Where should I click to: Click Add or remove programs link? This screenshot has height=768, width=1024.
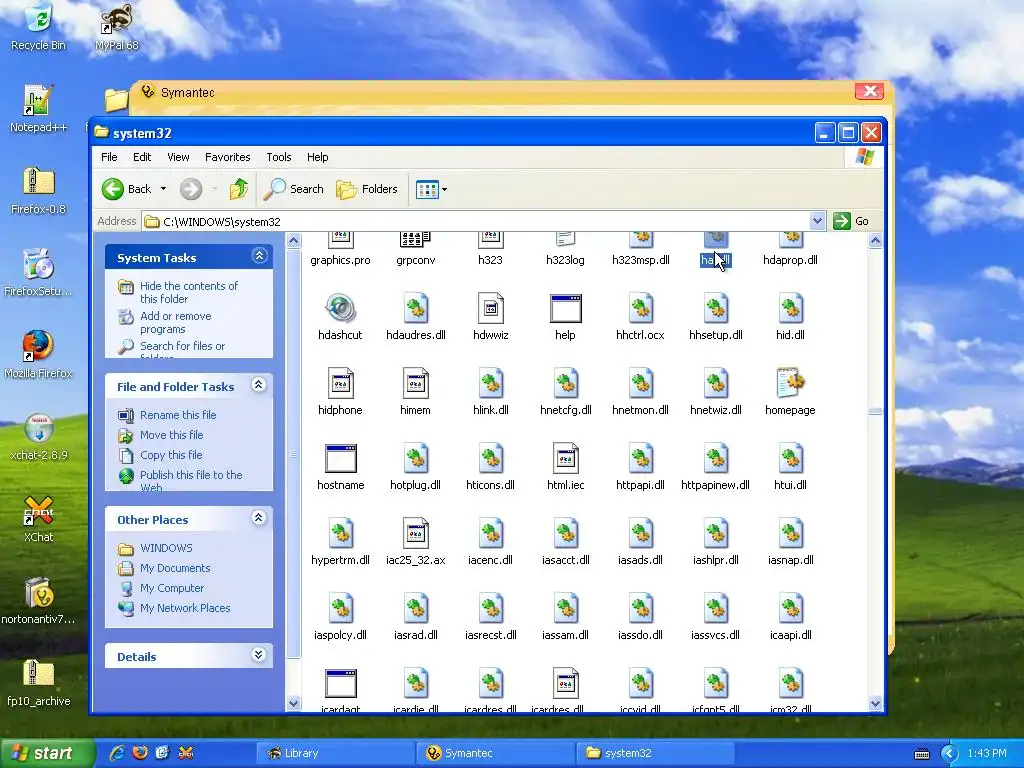click(x=176, y=323)
